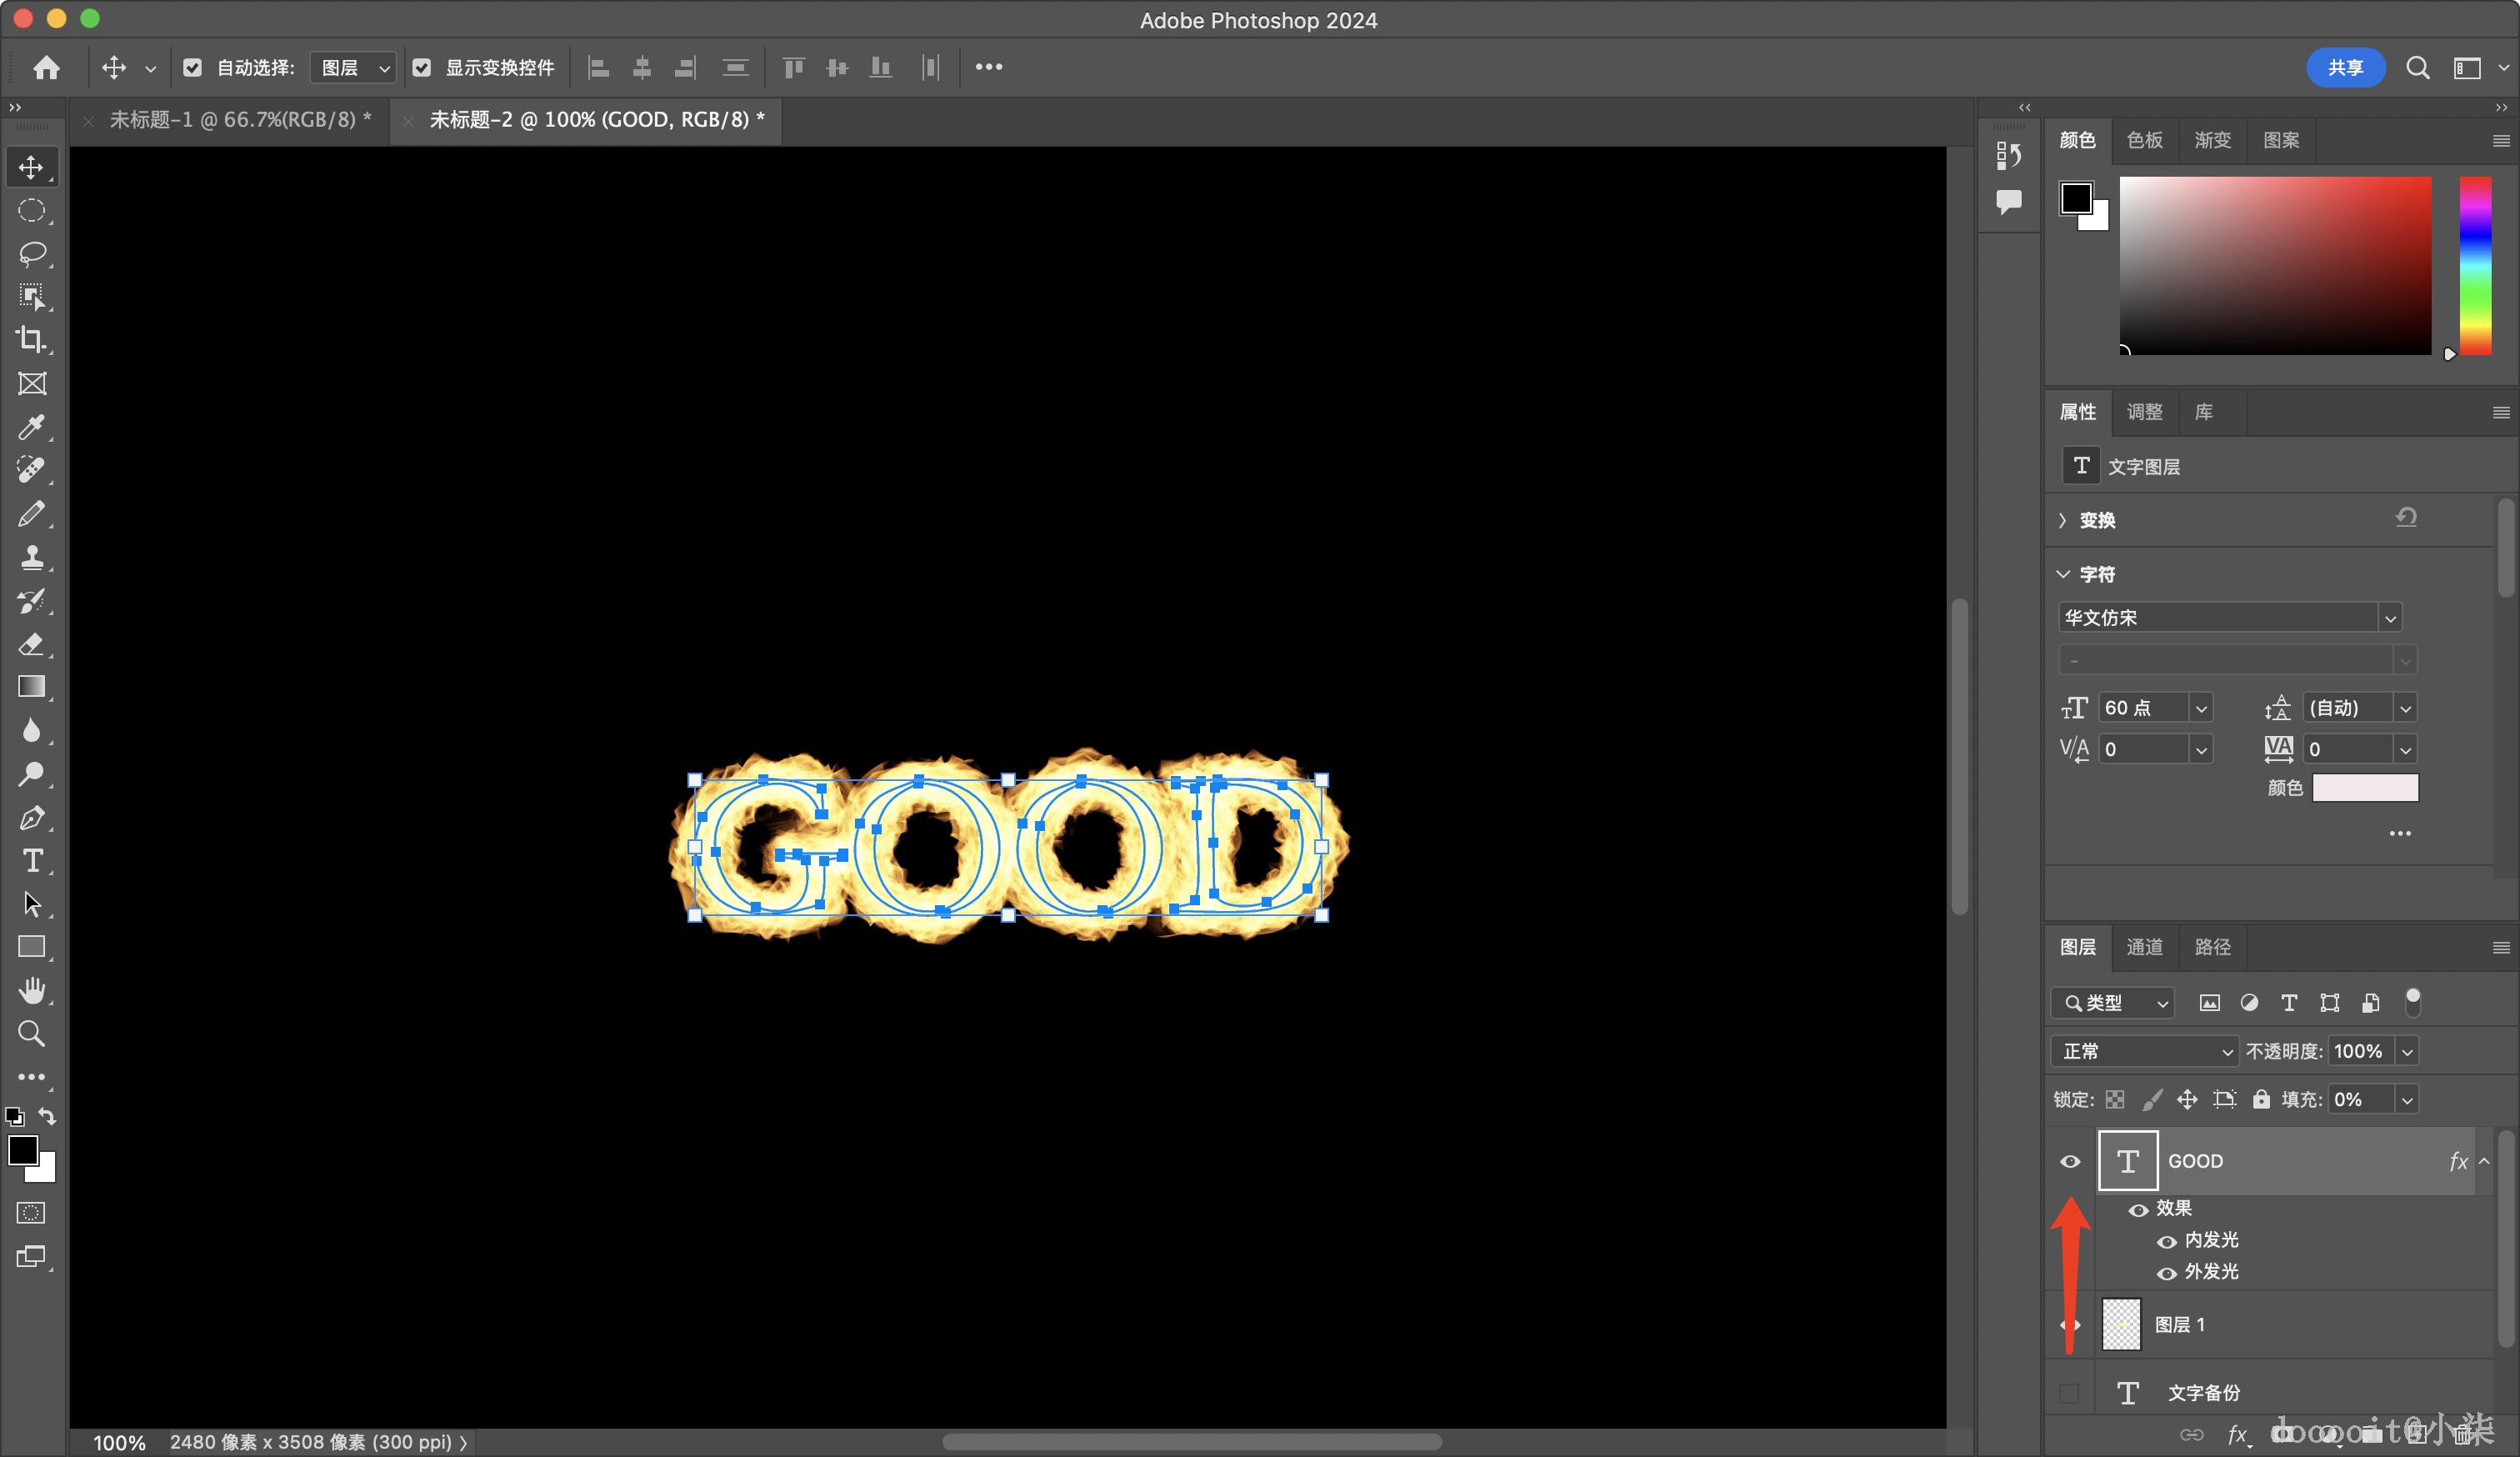Select the Crop tool
Image resolution: width=2520 pixels, height=1457 pixels.
pos(32,340)
